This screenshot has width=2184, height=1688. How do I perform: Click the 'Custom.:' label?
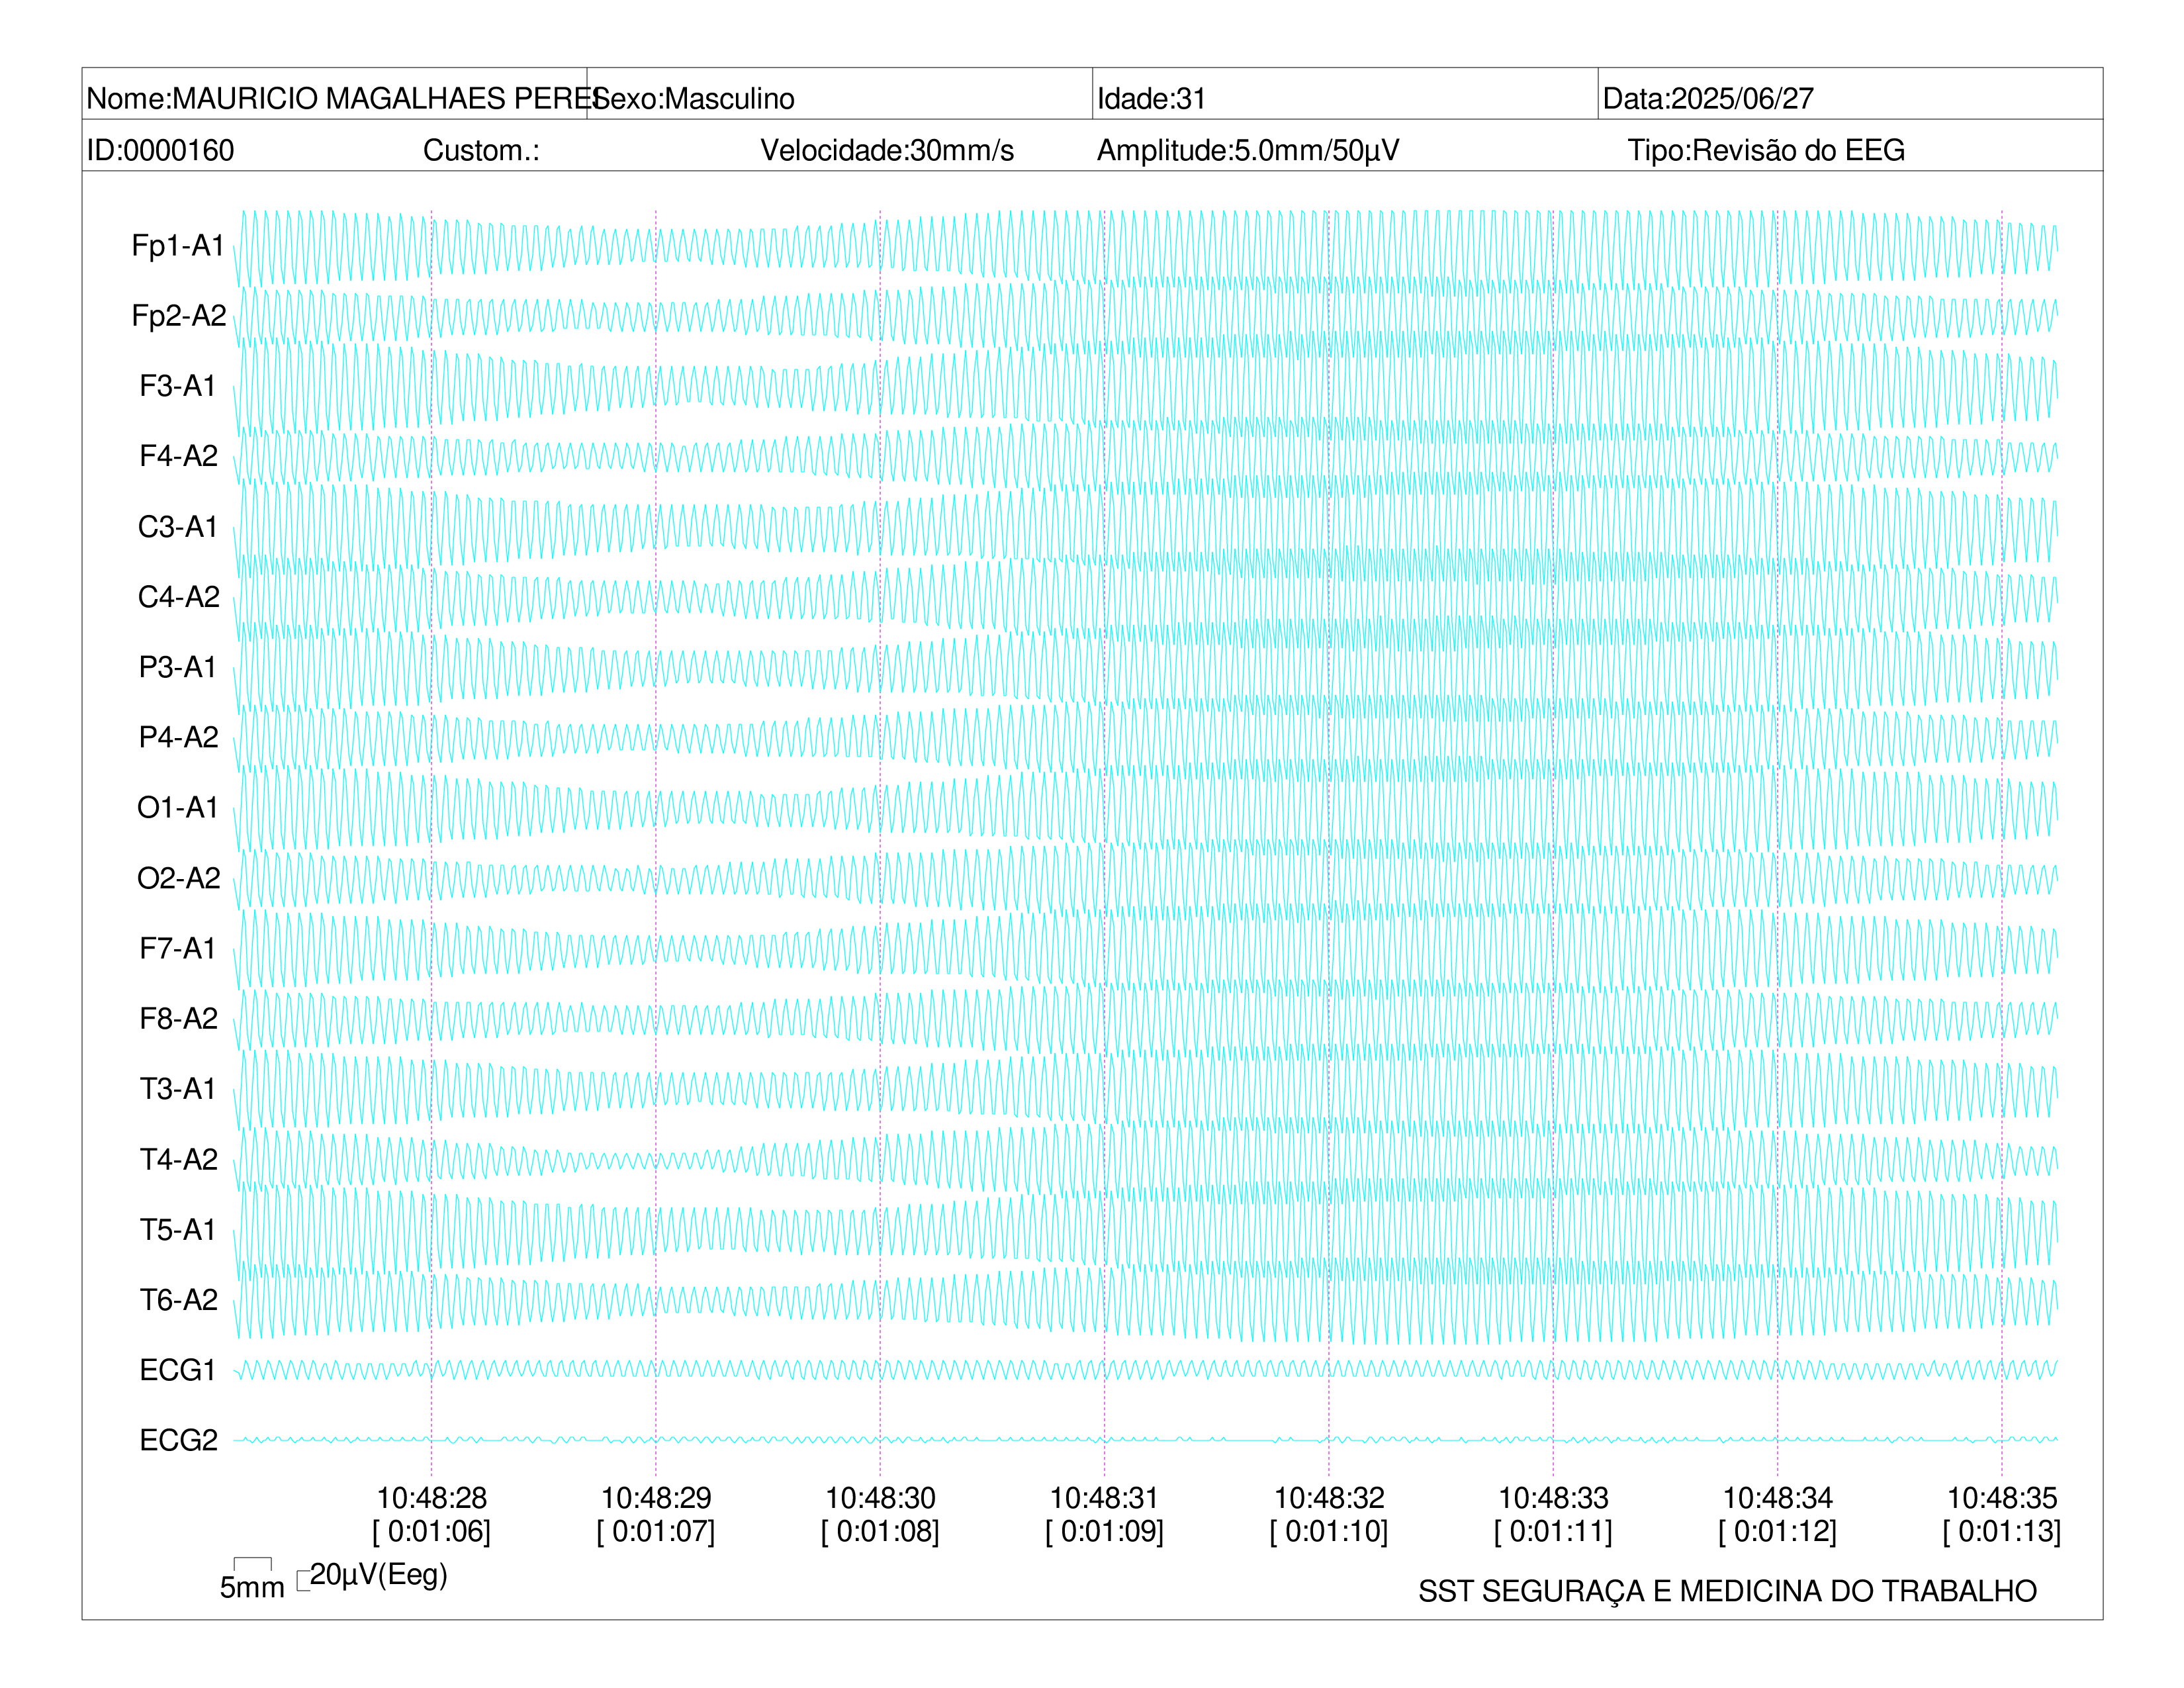pos(481,150)
